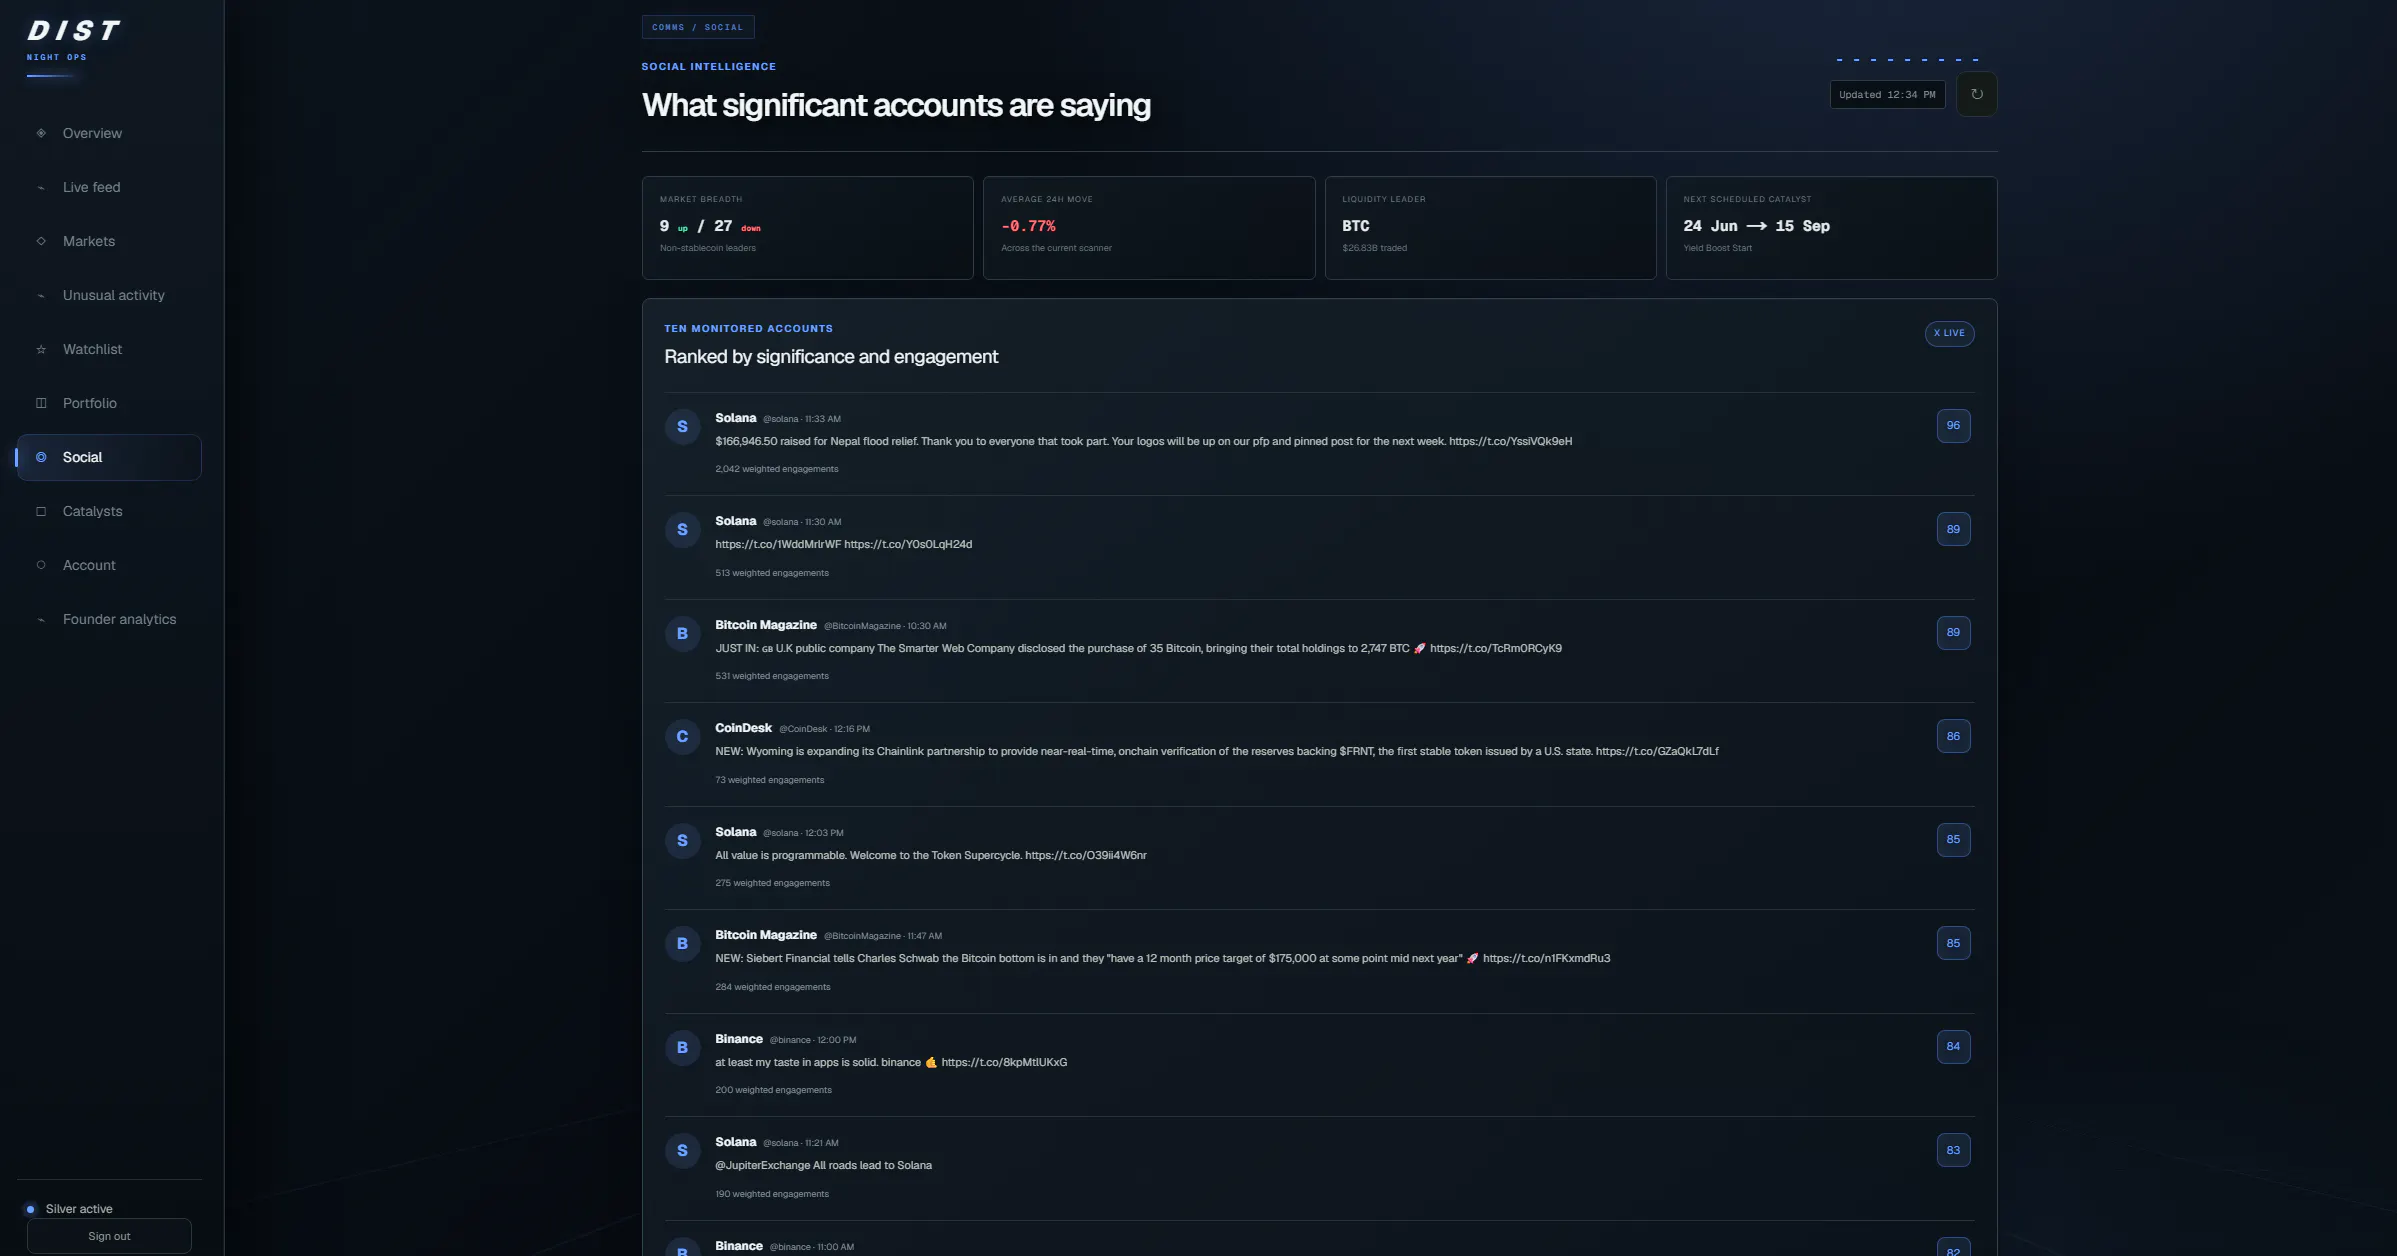Open the Next Scheduled Catalyst card

click(1831, 228)
